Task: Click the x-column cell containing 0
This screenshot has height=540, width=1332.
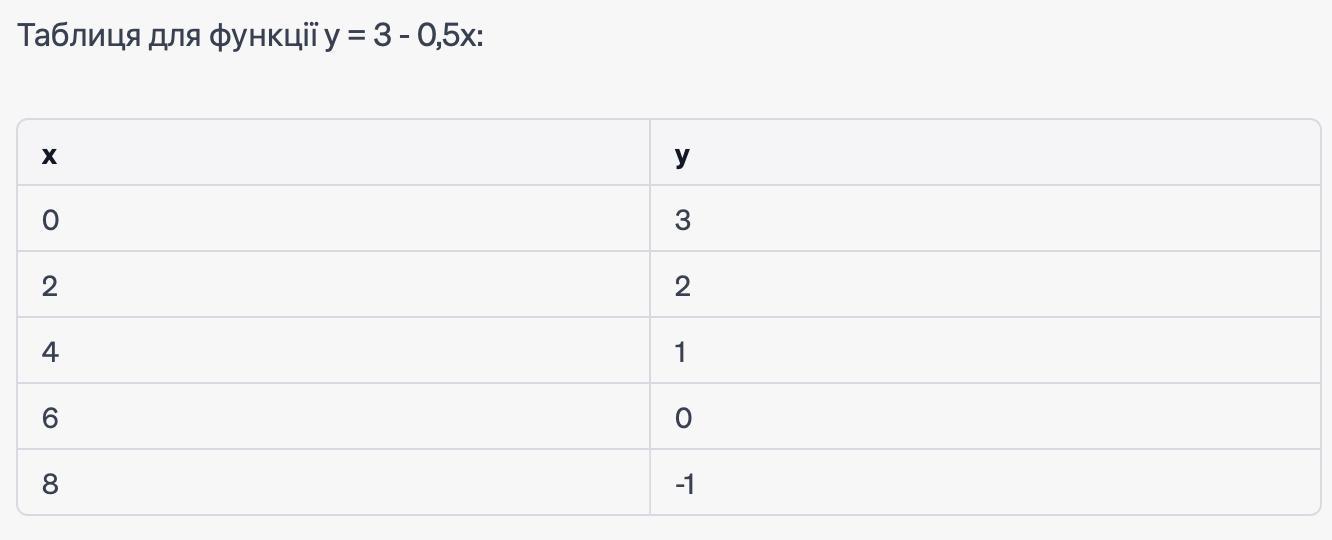Action: [333, 219]
